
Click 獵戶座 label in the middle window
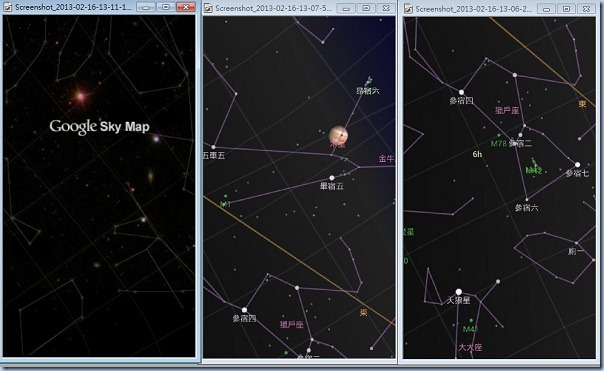coord(292,325)
